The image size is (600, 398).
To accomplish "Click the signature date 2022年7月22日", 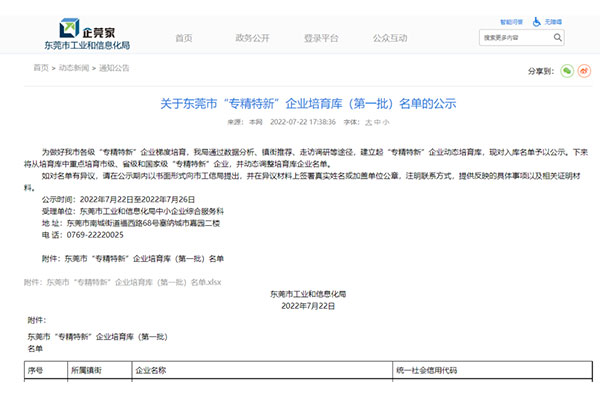I will (308, 306).
